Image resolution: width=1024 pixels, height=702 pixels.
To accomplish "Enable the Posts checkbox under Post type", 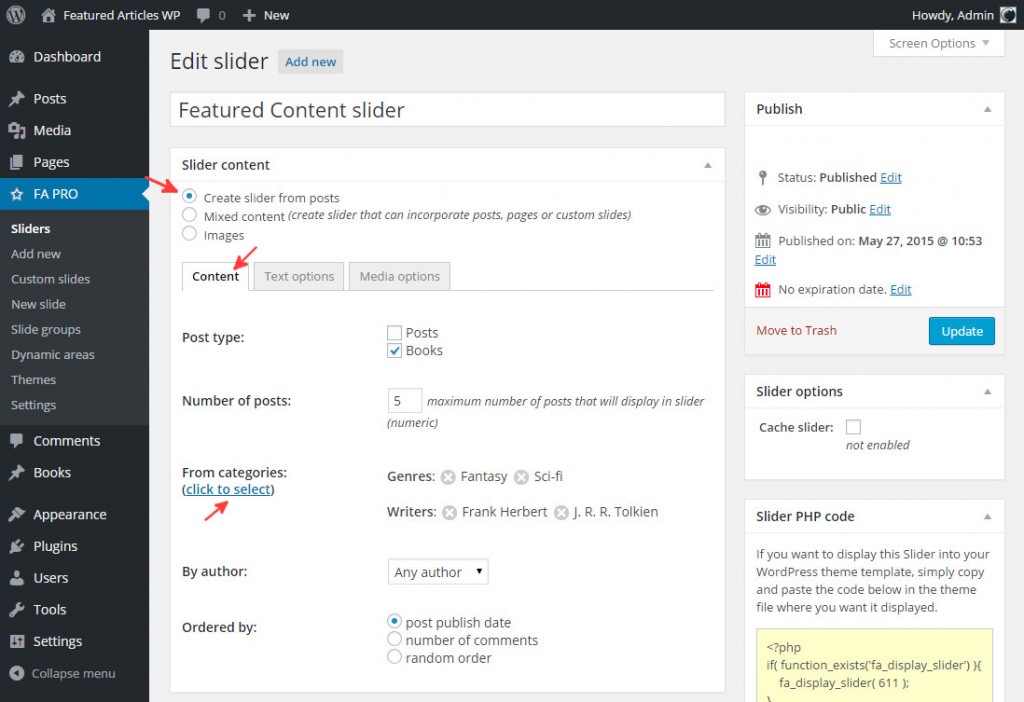I will pyautogui.click(x=394, y=332).
